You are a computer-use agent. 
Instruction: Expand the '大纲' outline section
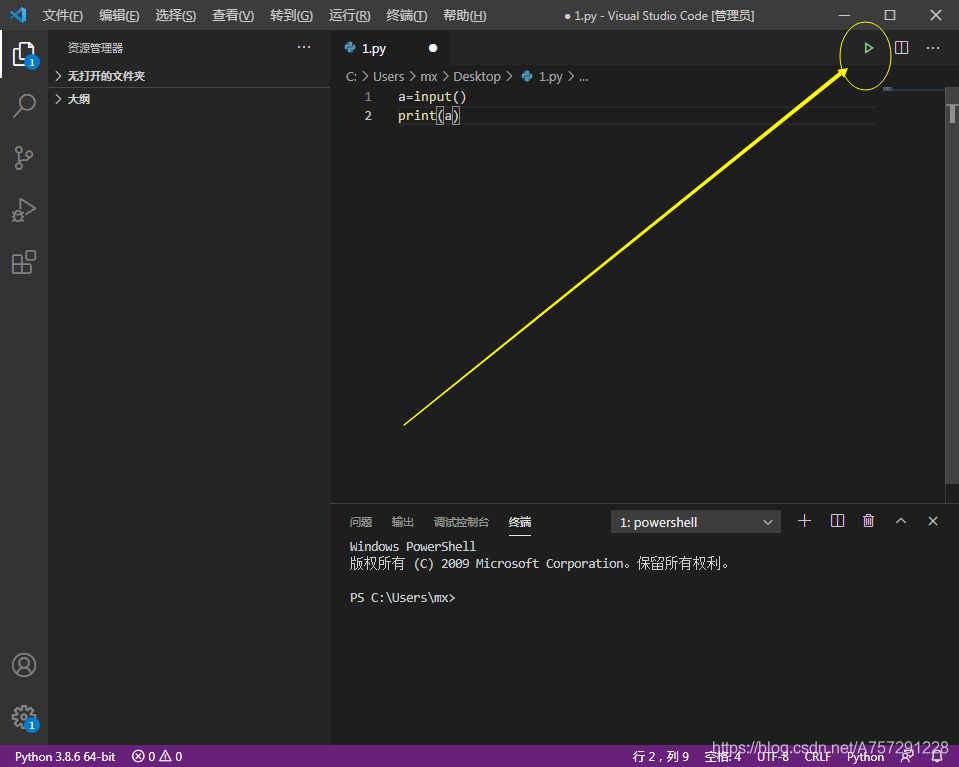[x=189, y=99]
